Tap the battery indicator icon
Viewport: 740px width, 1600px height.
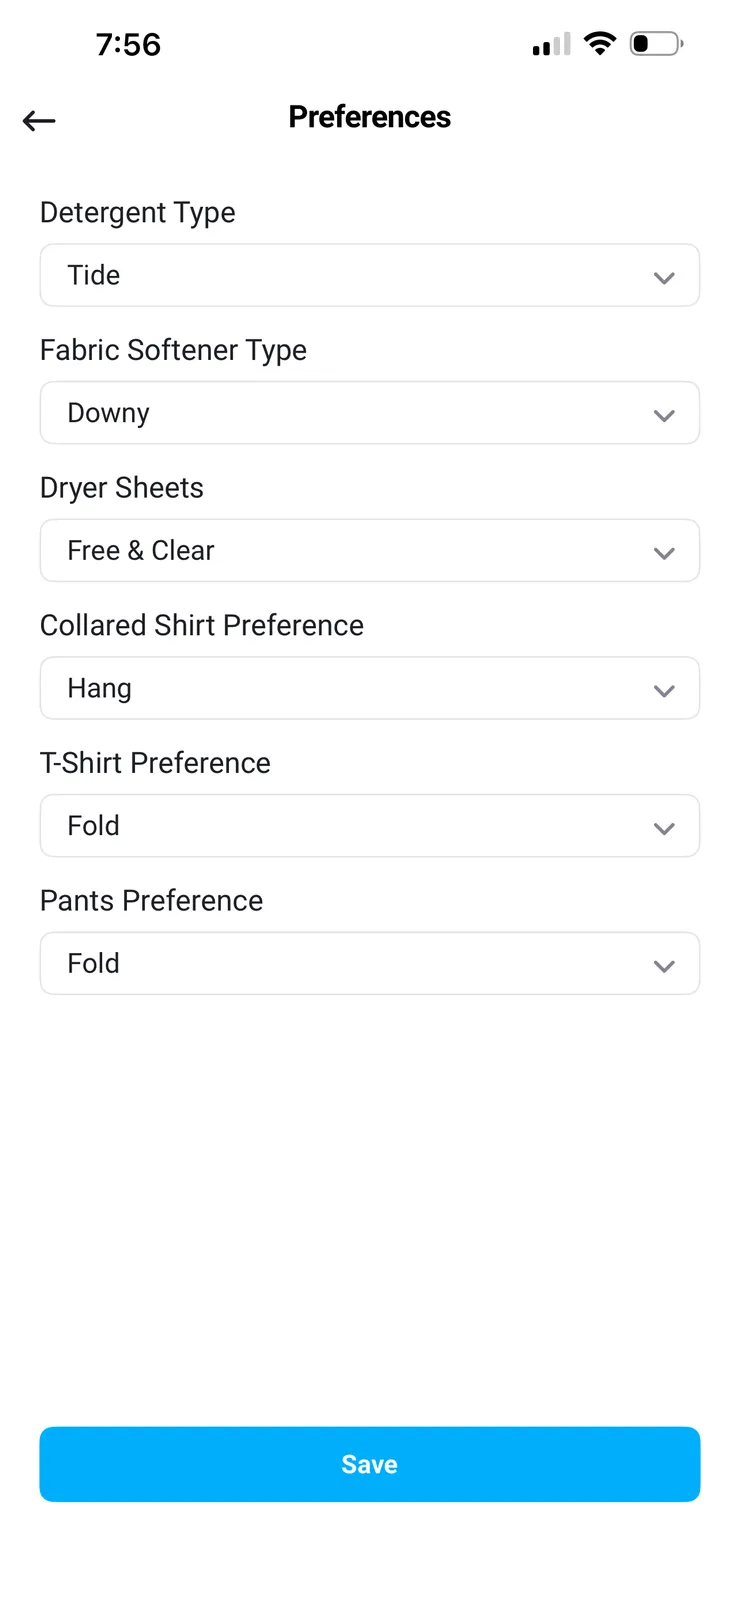[656, 44]
